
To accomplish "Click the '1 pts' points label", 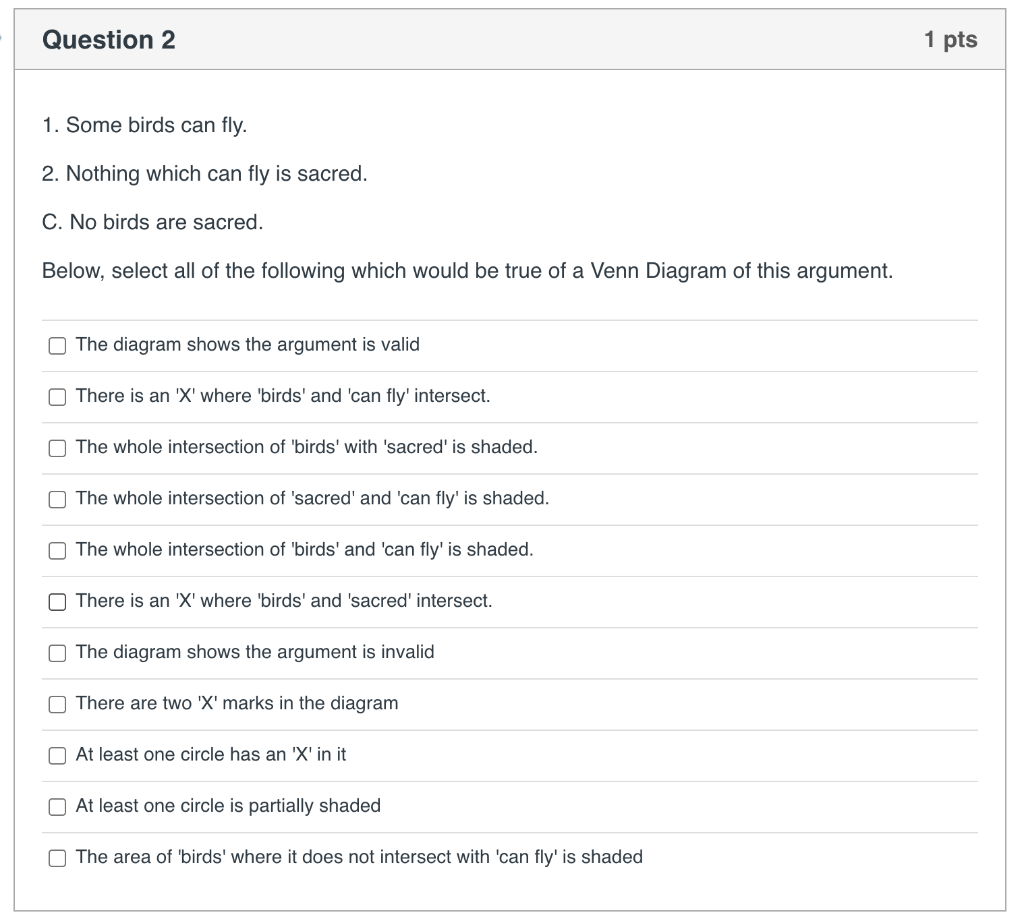I will [x=950, y=40].
